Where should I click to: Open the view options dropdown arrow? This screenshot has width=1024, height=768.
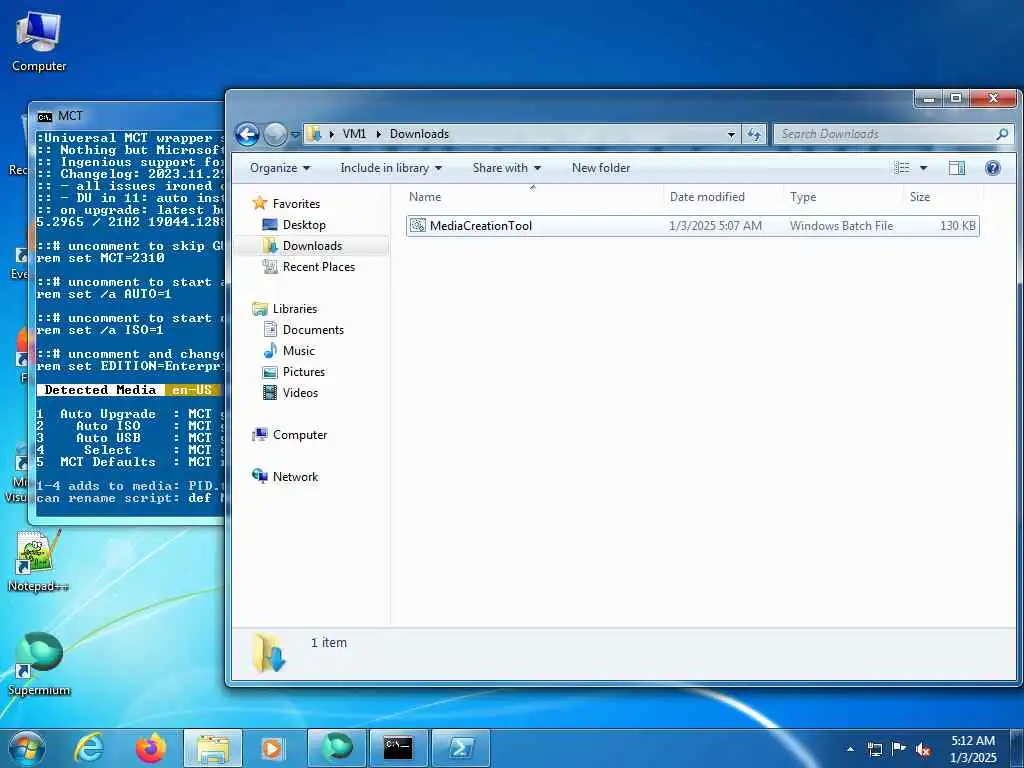click(x=923, y=168)
